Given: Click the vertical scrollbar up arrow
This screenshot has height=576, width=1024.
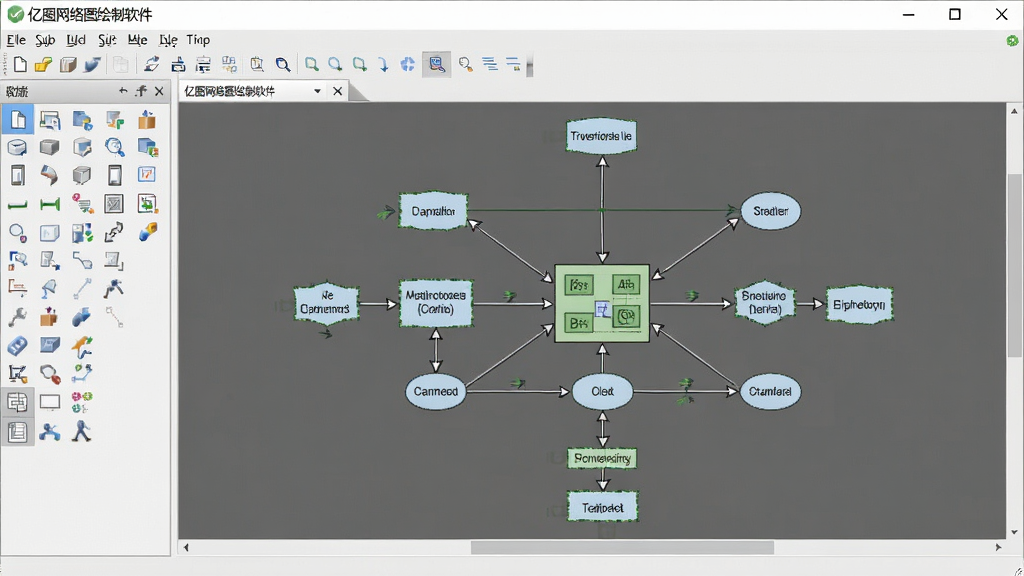Looking at the screenshot, I should pyautogui.click(x=1014, y=111).
